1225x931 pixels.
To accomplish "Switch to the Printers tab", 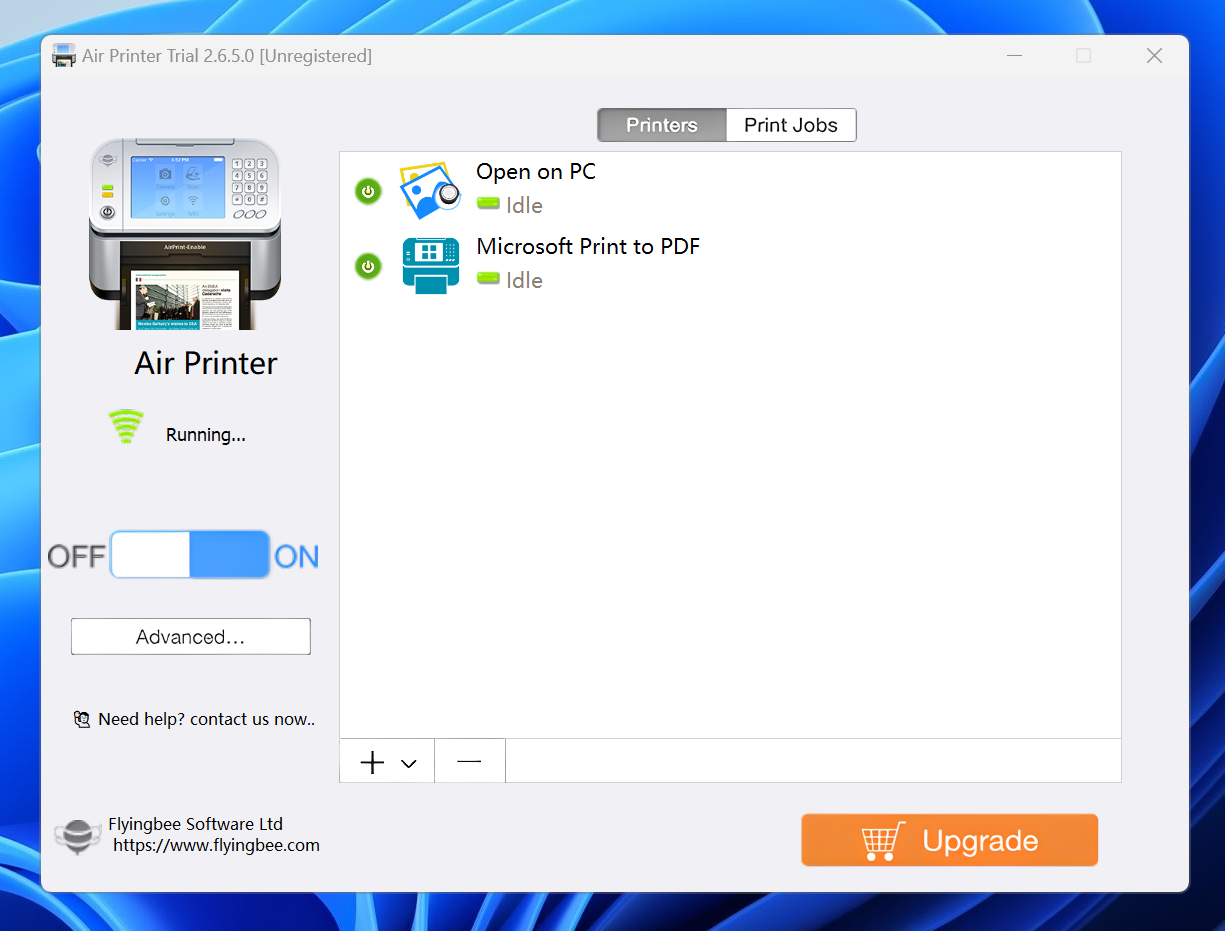I will [662, 125].
